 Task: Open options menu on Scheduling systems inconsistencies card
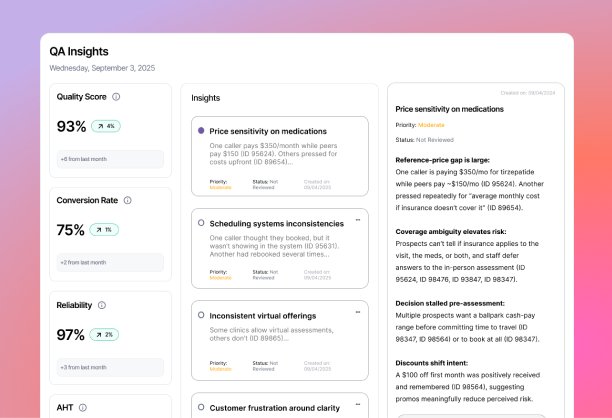(x=358, y=220)
